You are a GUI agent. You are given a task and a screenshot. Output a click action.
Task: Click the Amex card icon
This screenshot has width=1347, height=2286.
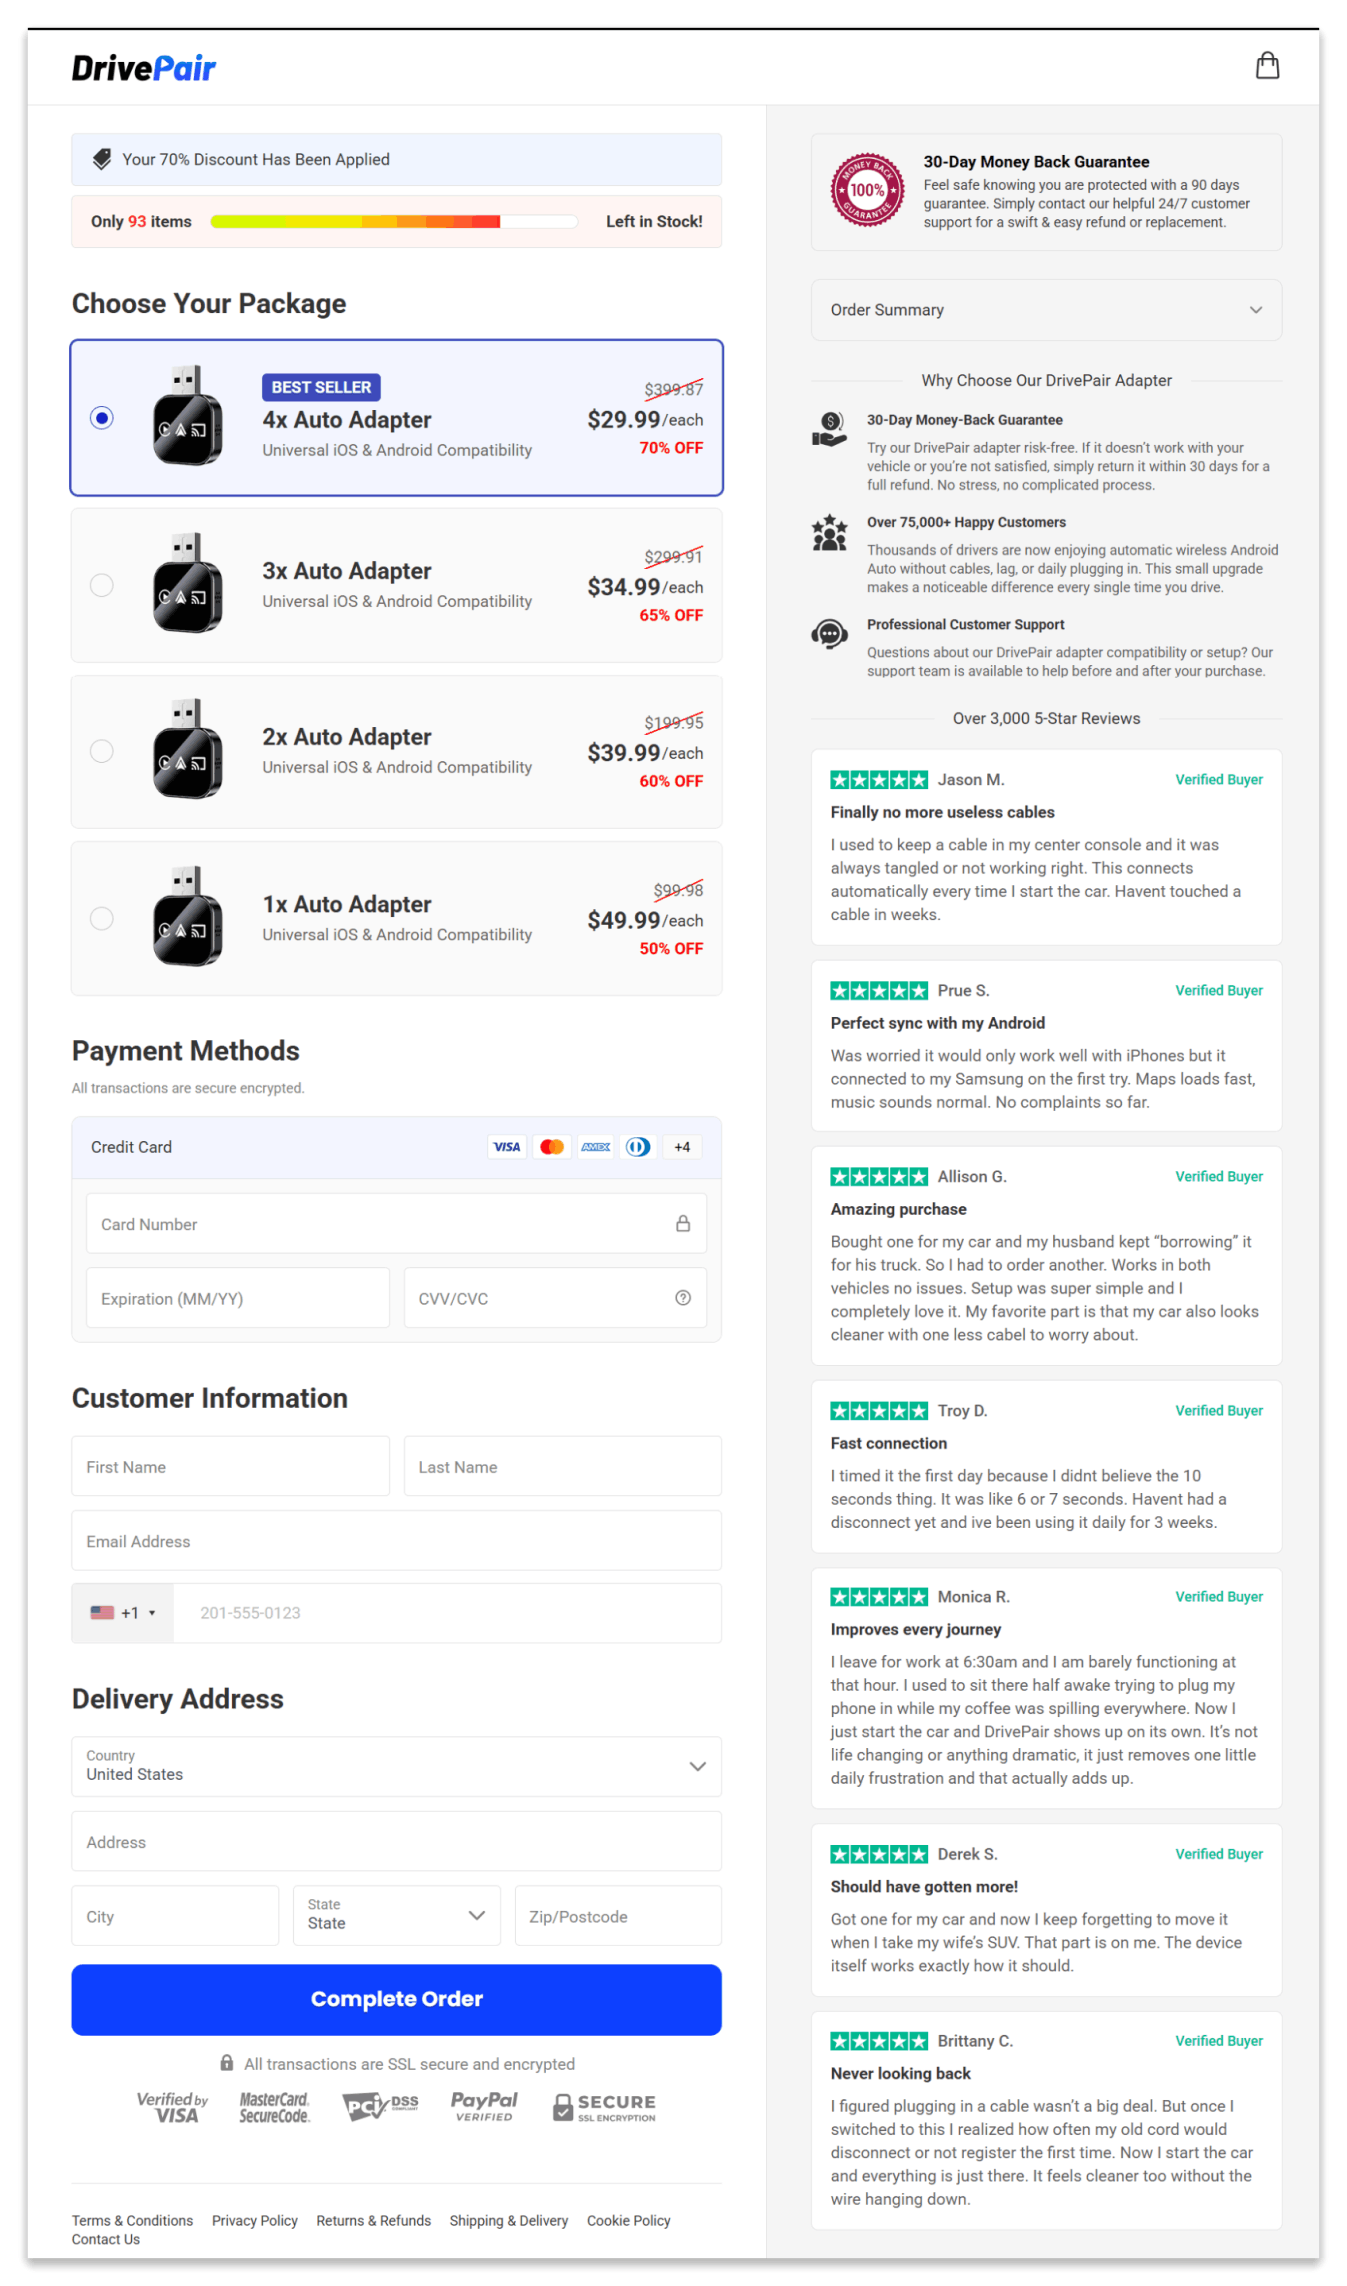point(596,1147)
